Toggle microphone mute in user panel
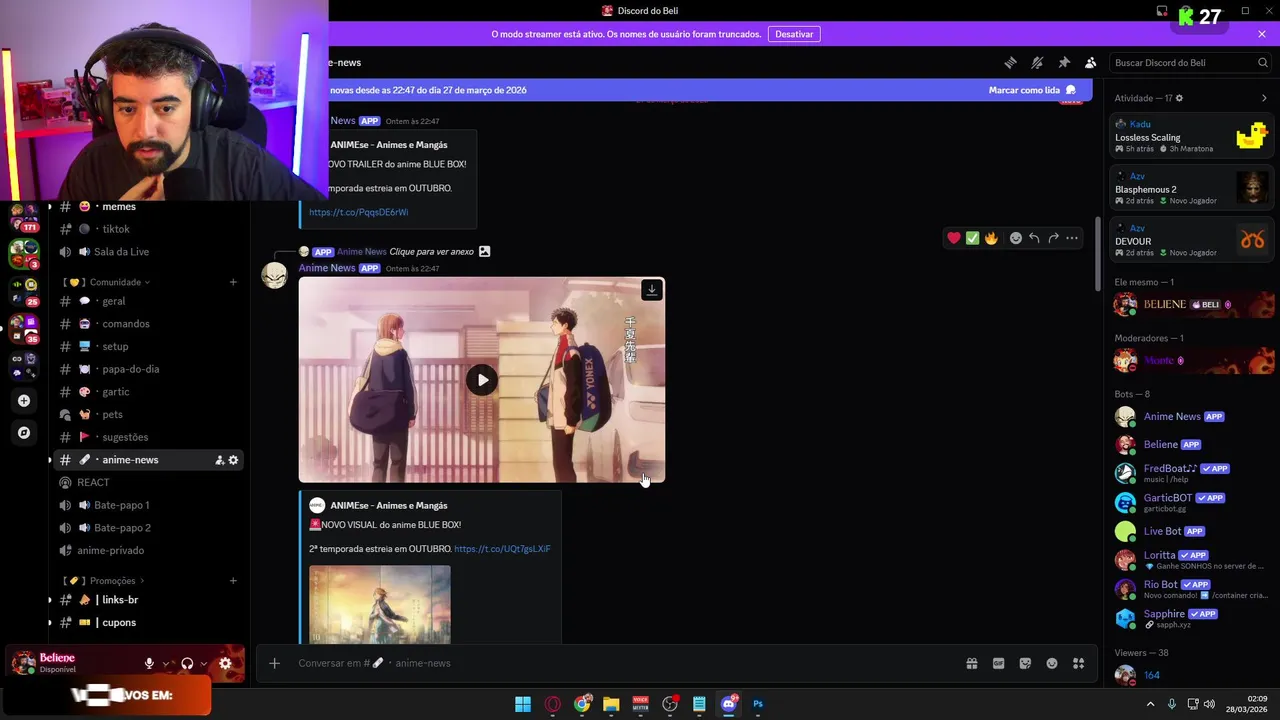Viewport: 1280px width, 720px height. click(149, 663)
